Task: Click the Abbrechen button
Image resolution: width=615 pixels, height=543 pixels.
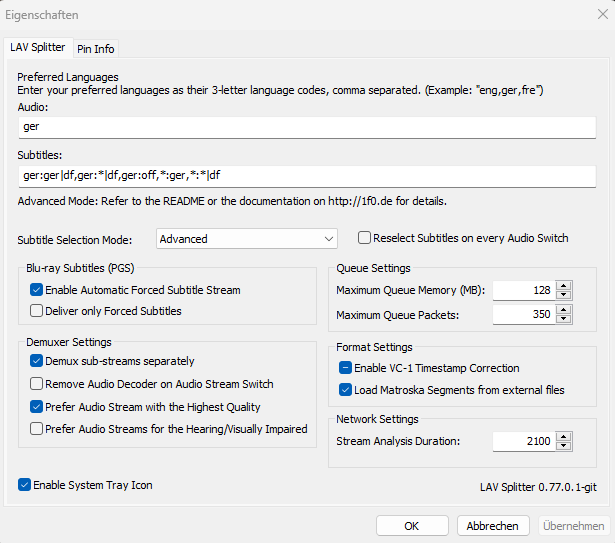Action: [493, 525]
